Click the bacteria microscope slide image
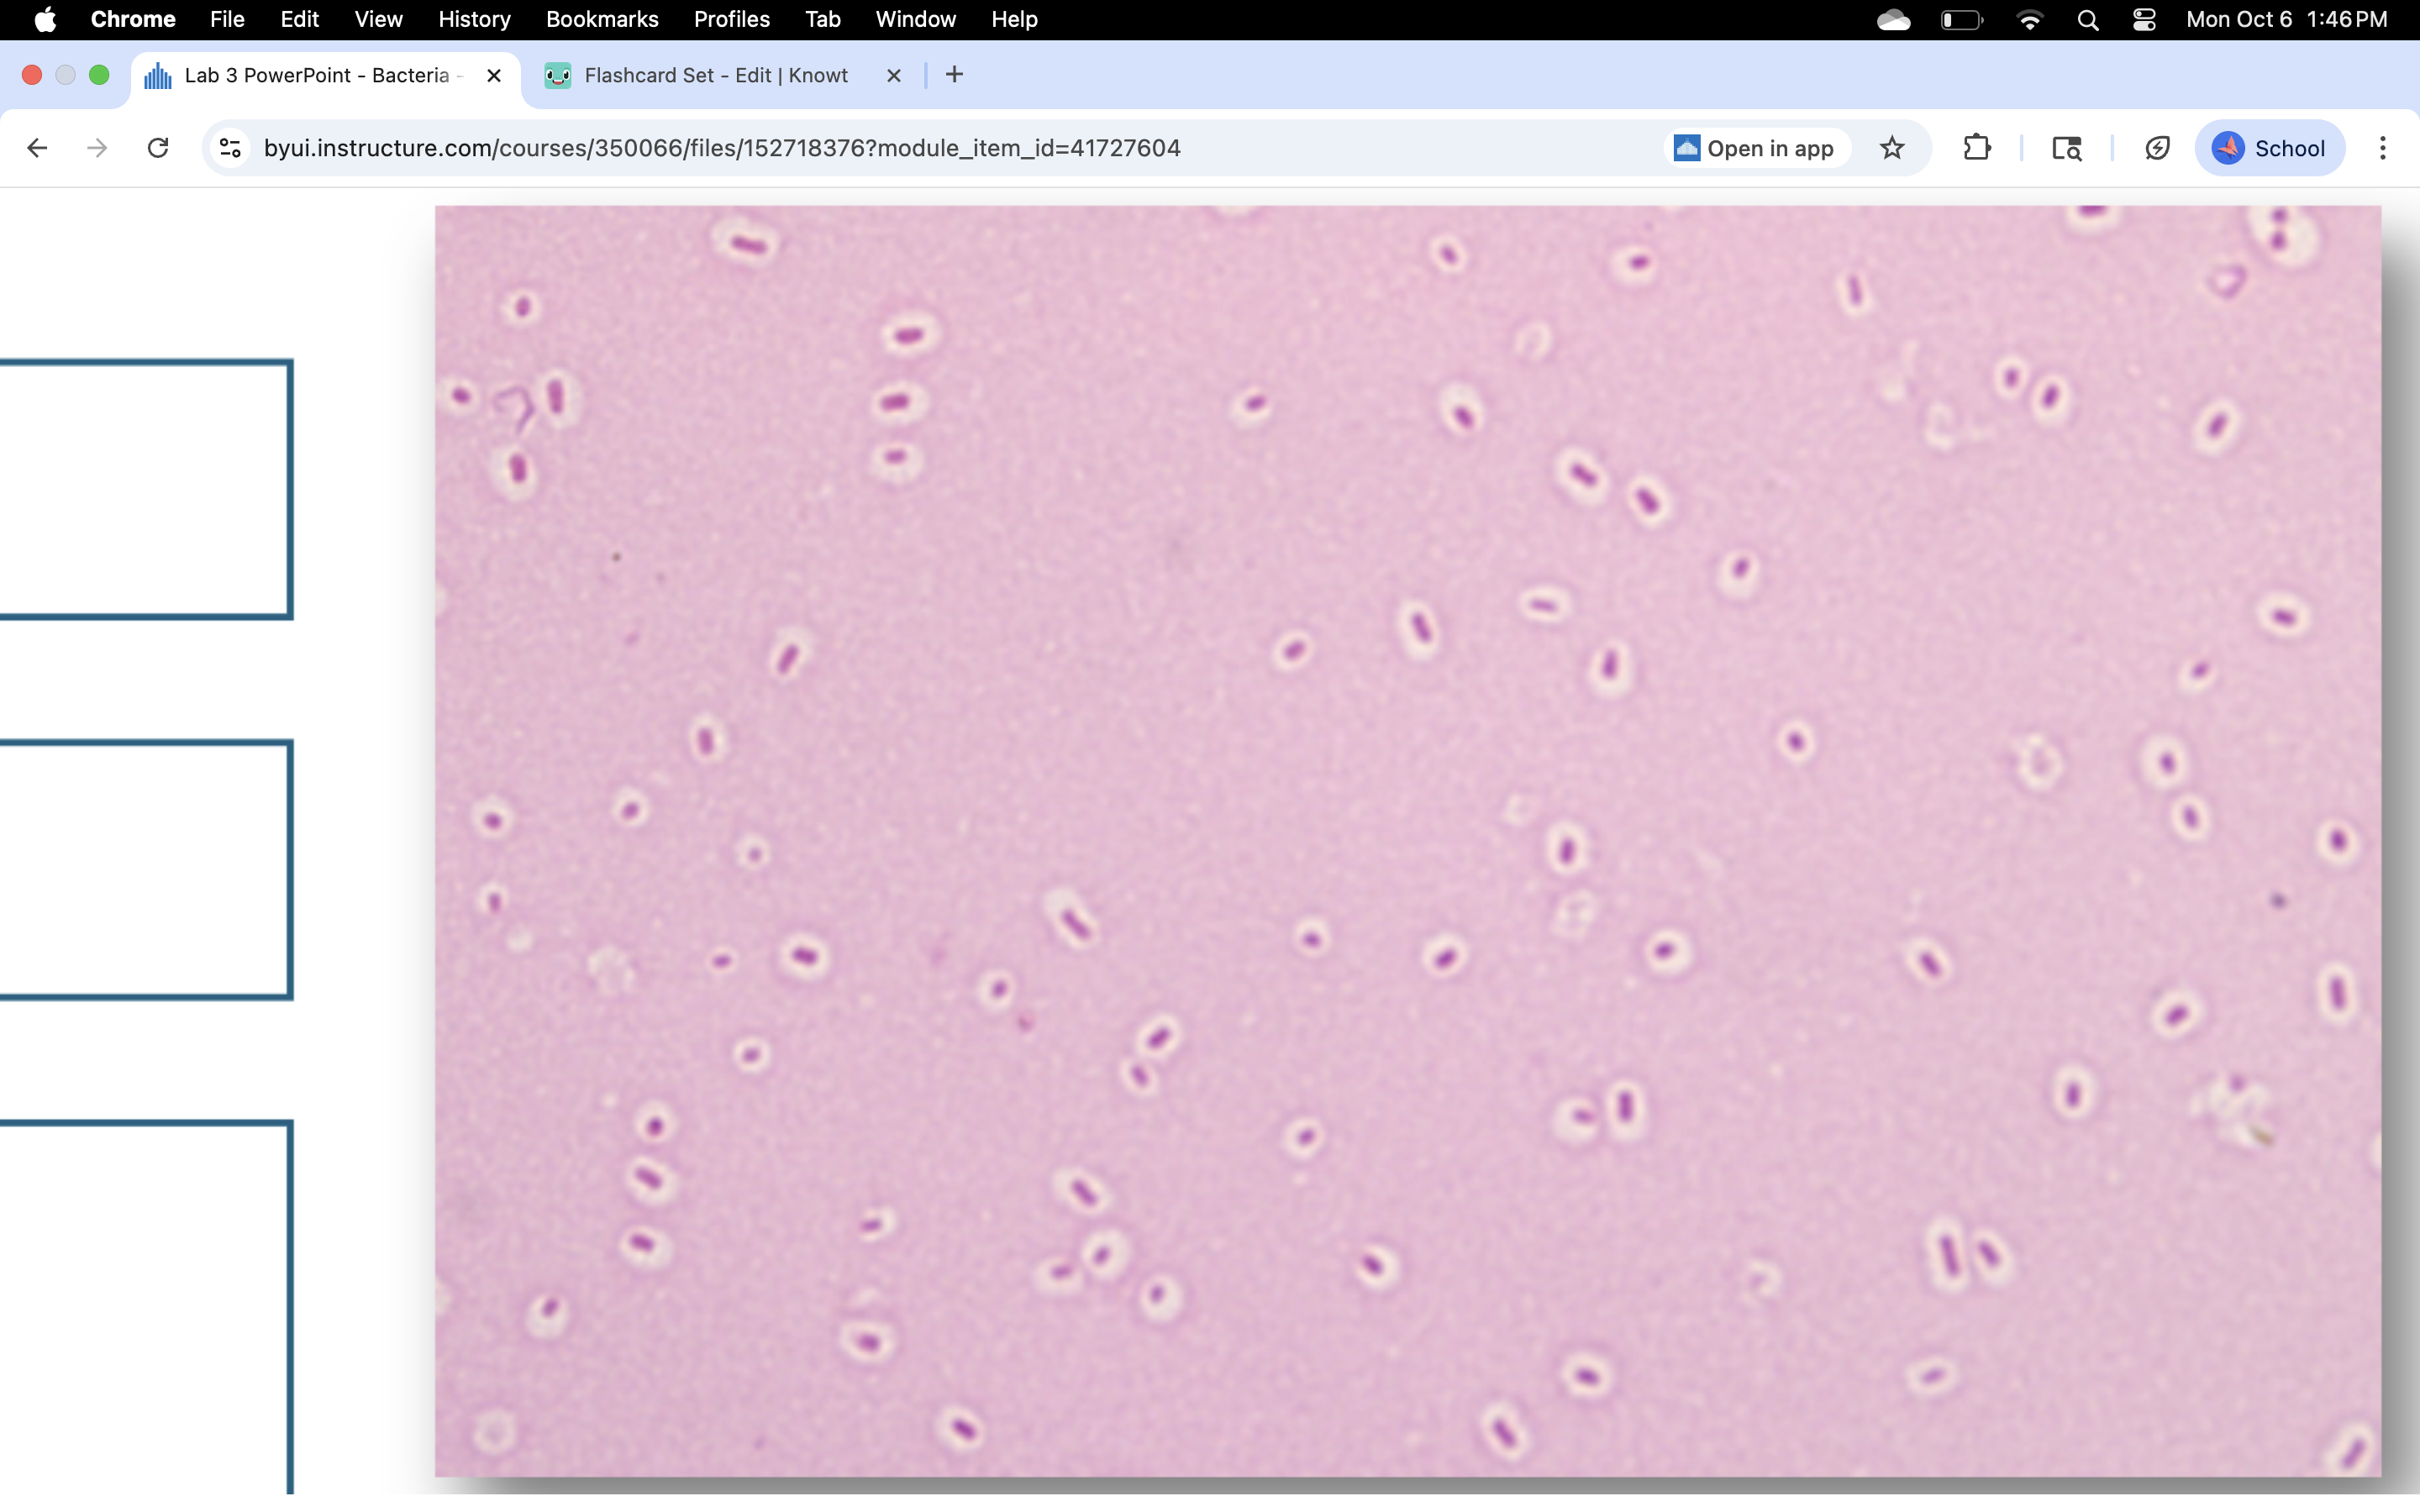Viewport: 2420px width, 1512px height. (x=1407, y=840)
